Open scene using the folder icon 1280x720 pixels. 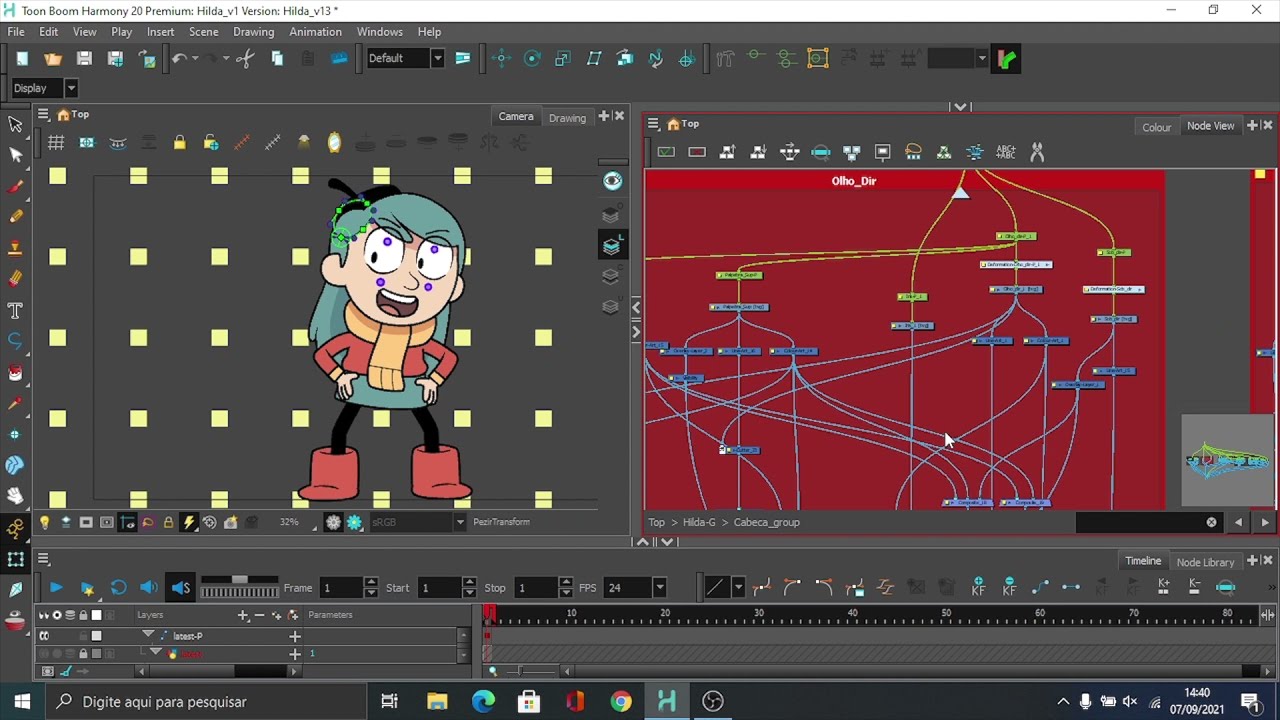(x=53, y=59)
